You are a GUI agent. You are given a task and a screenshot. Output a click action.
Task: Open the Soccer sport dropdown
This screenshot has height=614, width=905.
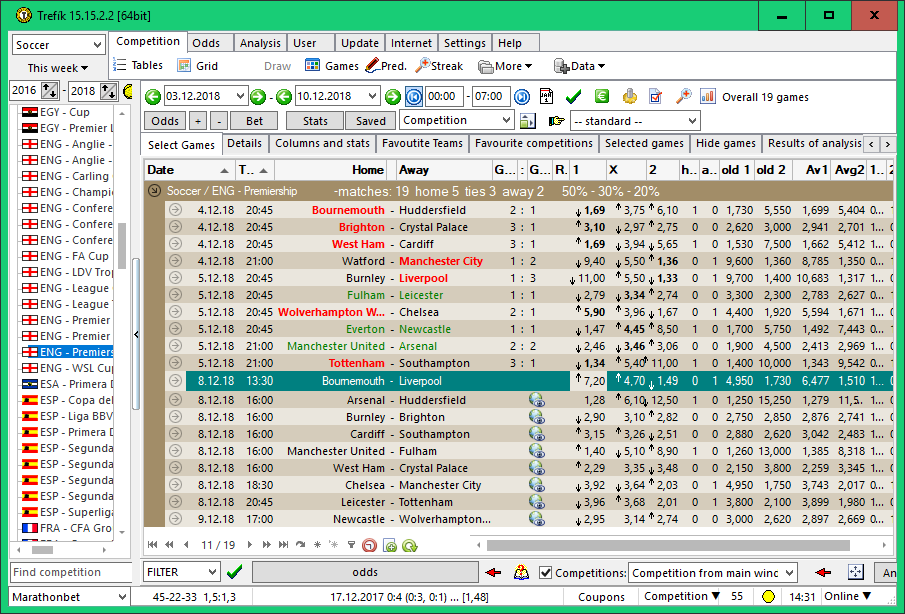pos(59,45)
